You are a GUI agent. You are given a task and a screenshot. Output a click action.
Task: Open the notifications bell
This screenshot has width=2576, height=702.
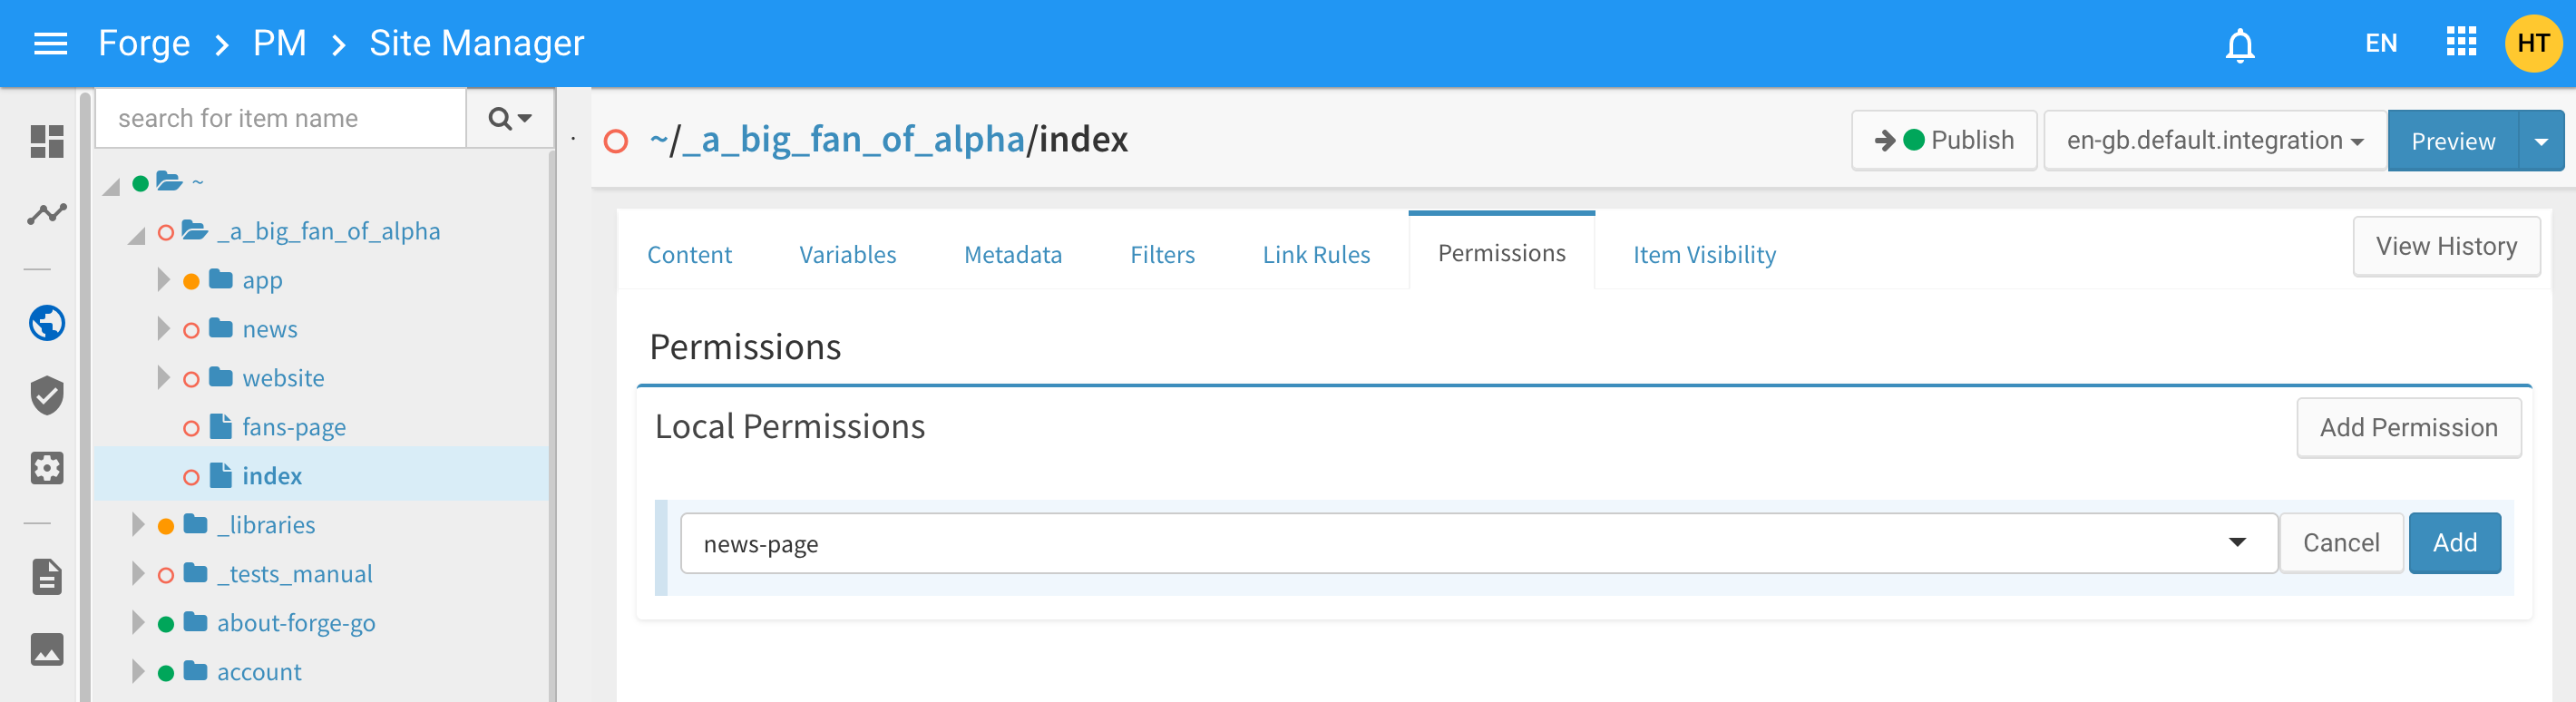click(x=2239, y=45)
